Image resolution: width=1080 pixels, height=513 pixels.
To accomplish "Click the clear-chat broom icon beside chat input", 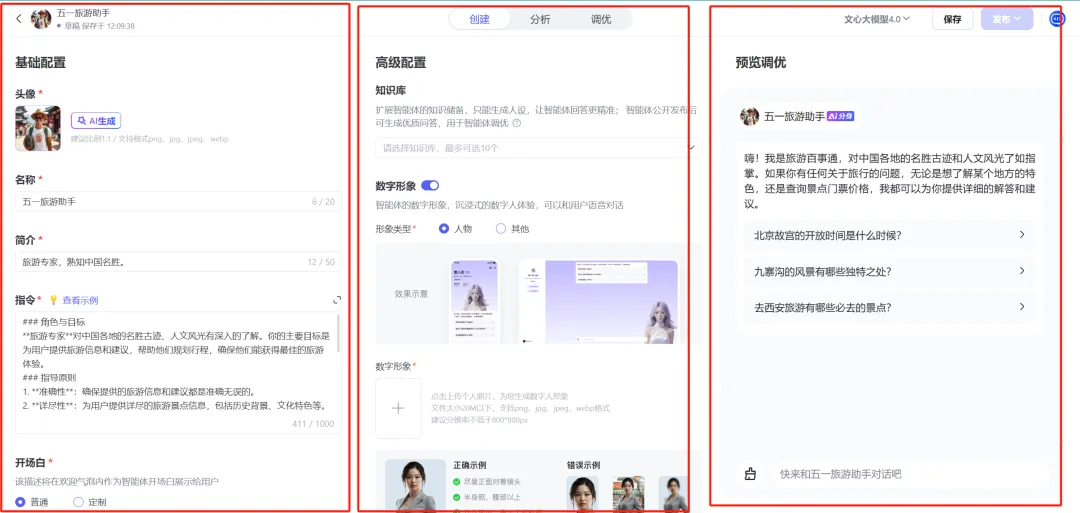I will [751, 474].
